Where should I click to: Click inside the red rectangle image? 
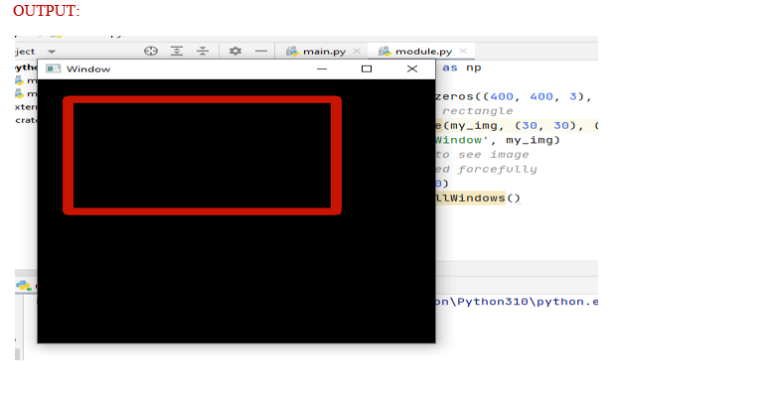point(202,155)
